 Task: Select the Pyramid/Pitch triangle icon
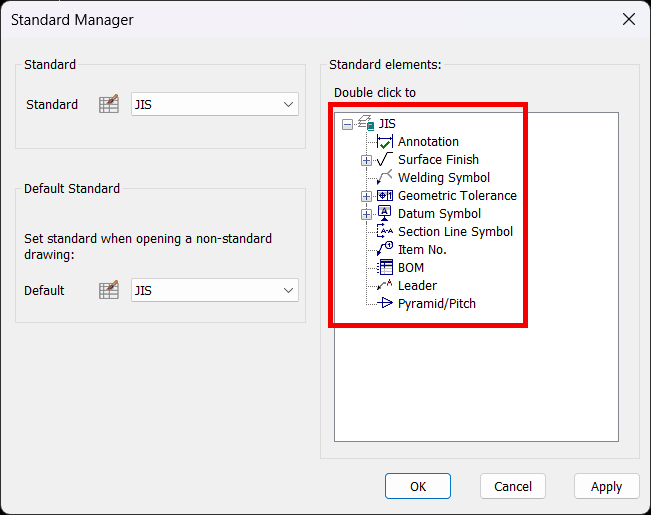click(x=384, y=303)
